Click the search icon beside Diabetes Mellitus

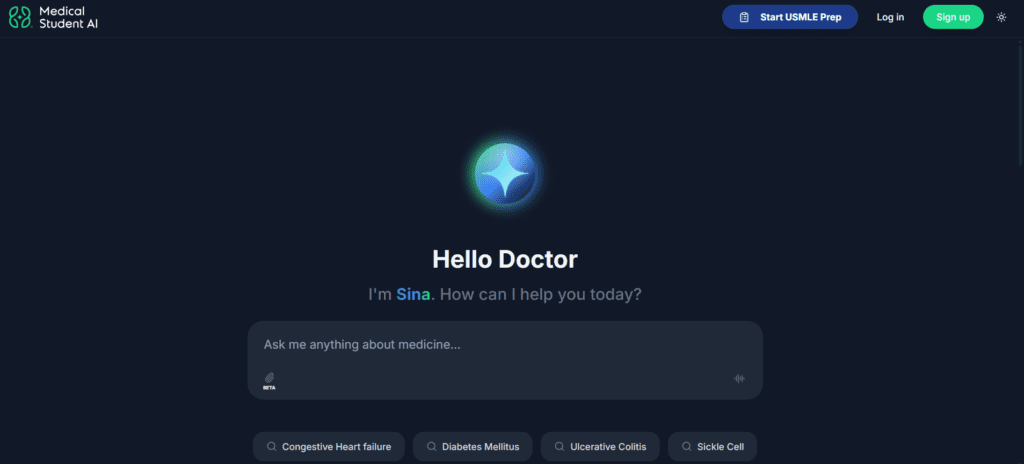click(432, 447)
